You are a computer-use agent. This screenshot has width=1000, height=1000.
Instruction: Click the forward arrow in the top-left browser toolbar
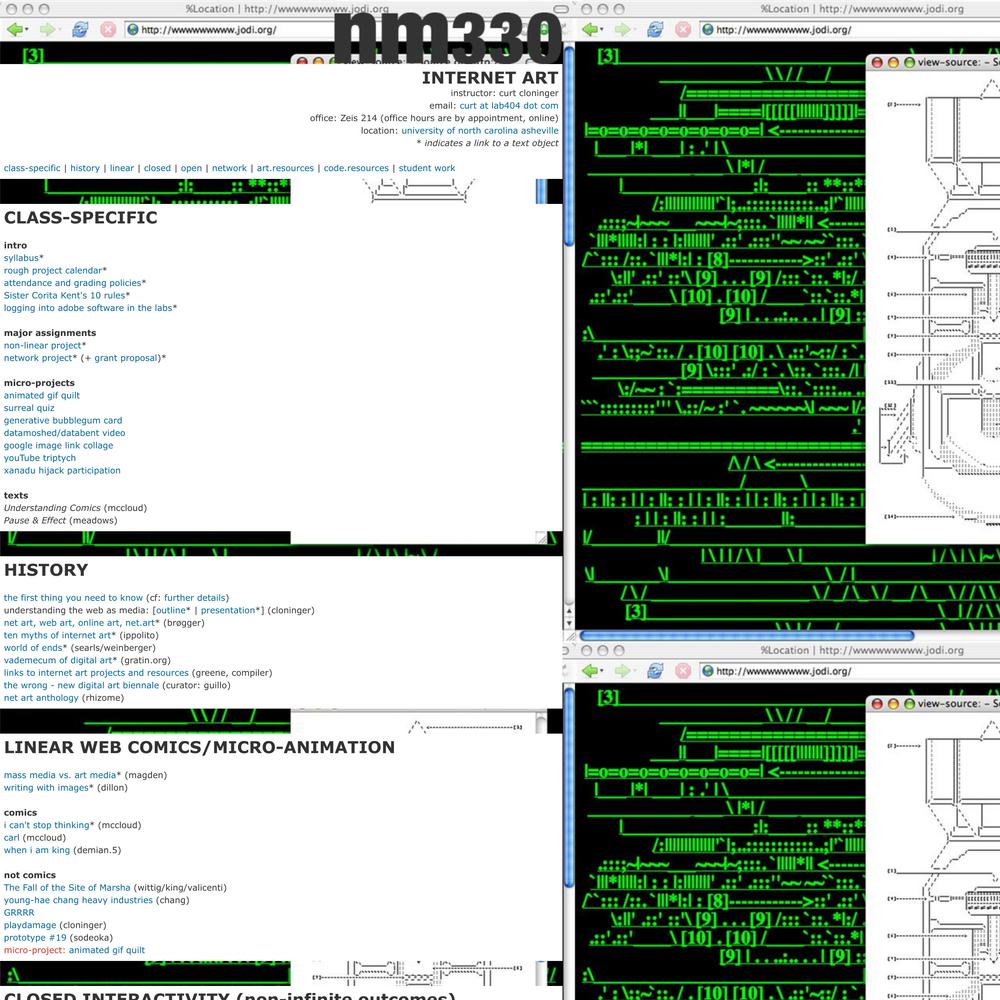coord(47,29)
